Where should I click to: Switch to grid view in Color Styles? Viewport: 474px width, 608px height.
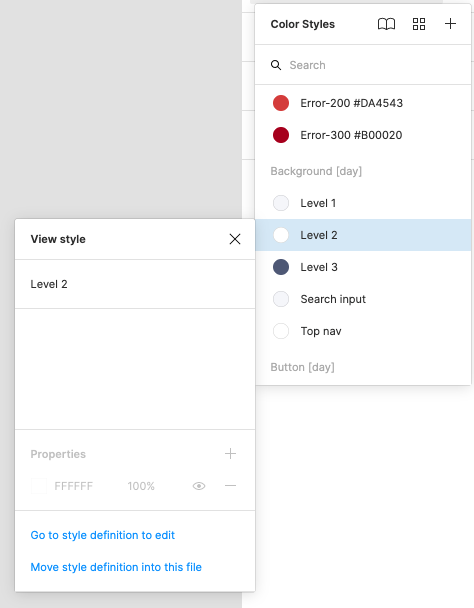(419, 24)
